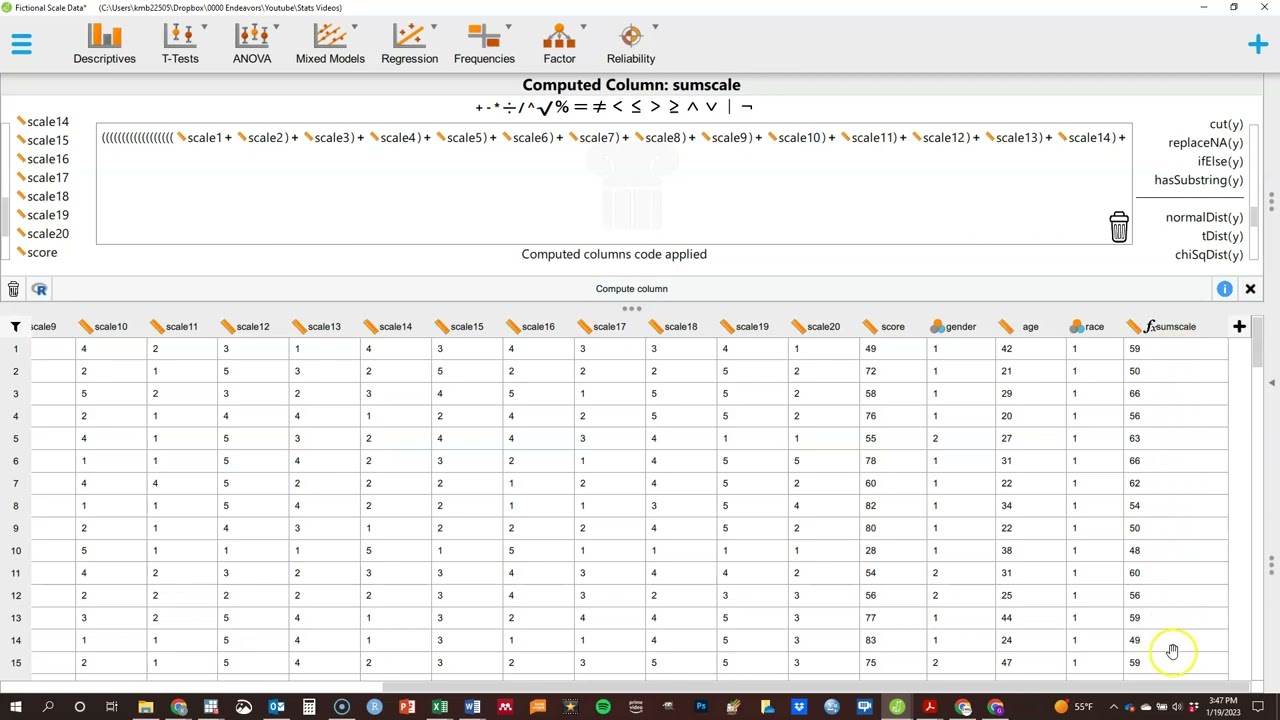Add a new column with plus icon
The width and height of the screenshot is (1280, 720).
point(1239,327)
